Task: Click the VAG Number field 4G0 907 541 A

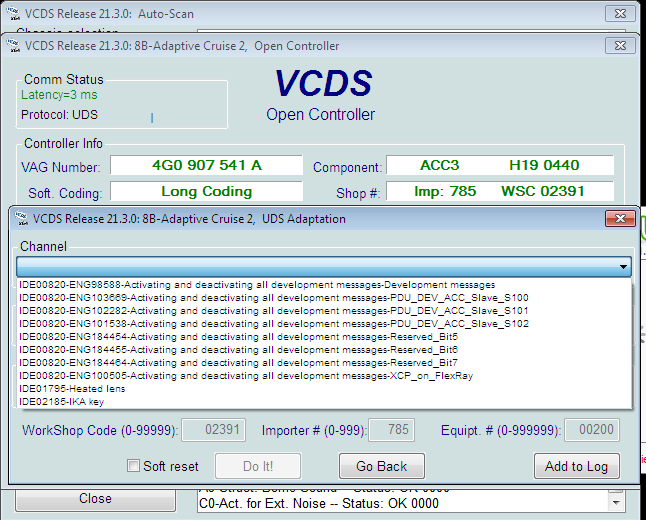Action: tap(206, 165)
